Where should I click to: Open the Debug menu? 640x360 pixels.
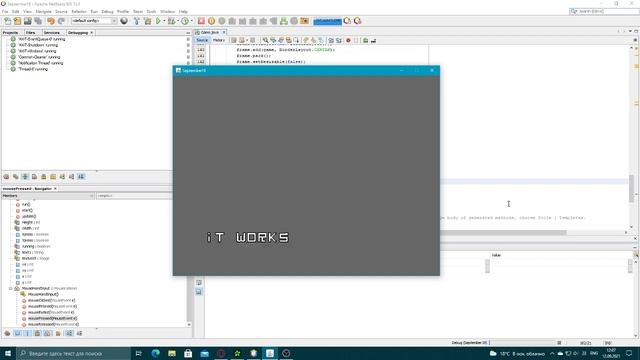pos(107,11)
